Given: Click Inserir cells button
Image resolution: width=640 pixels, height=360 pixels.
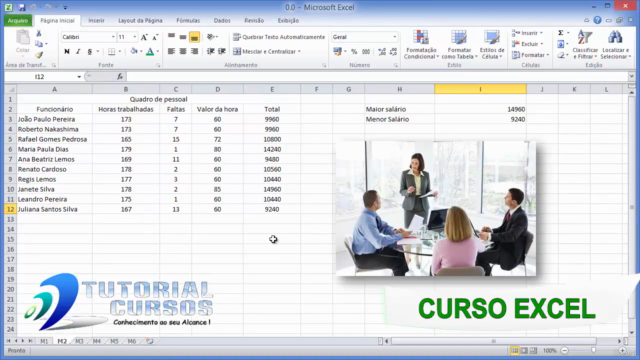Looking at the screenshot, I should tap(527, 33).
